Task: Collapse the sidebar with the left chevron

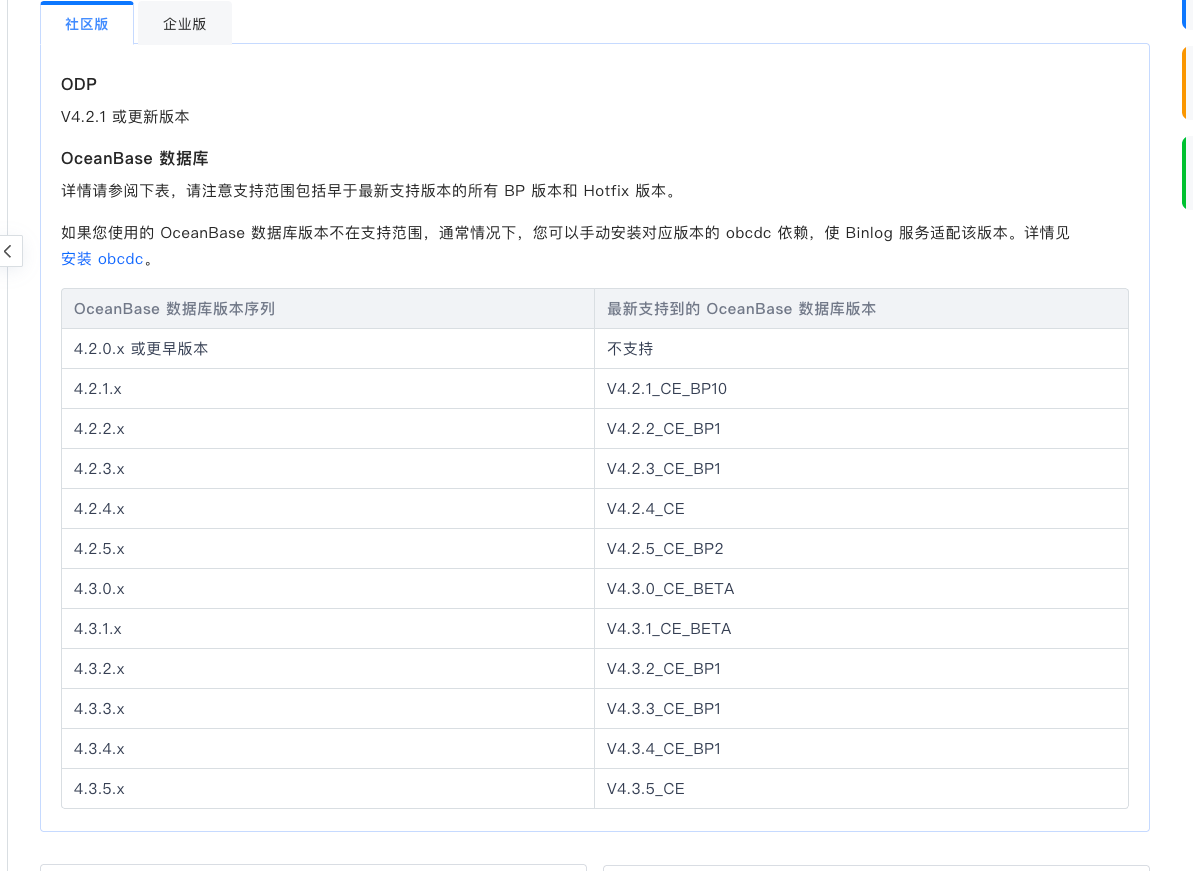Action: (9, 251)
